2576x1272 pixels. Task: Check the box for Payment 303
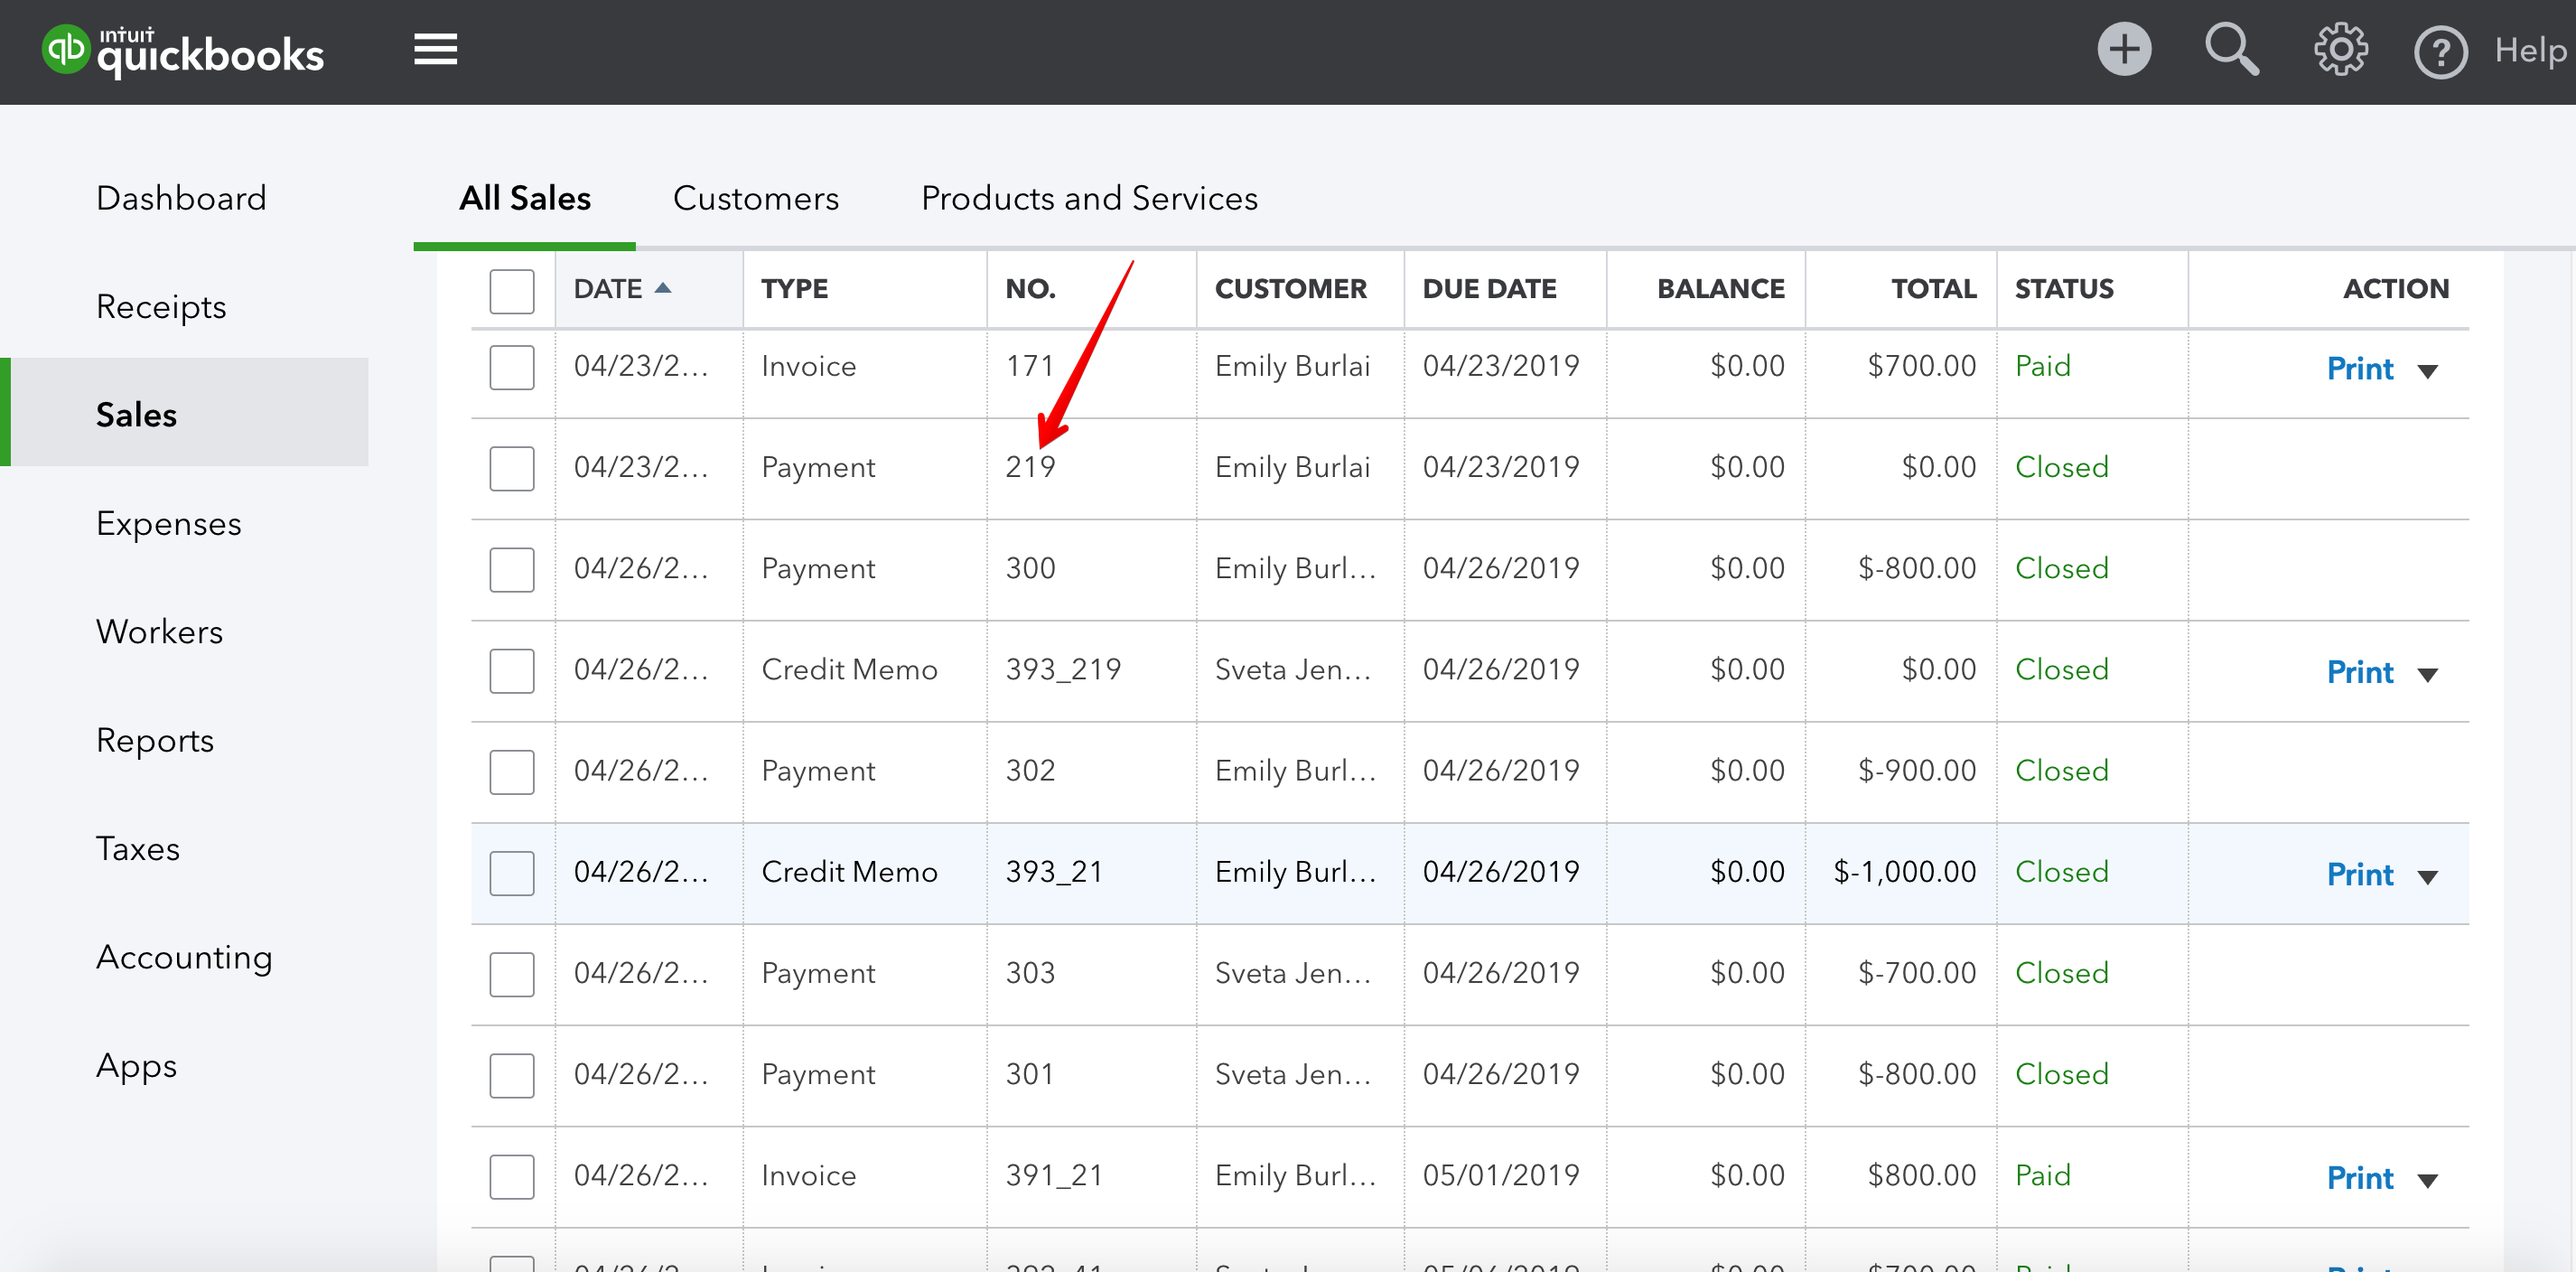point(512,974)
